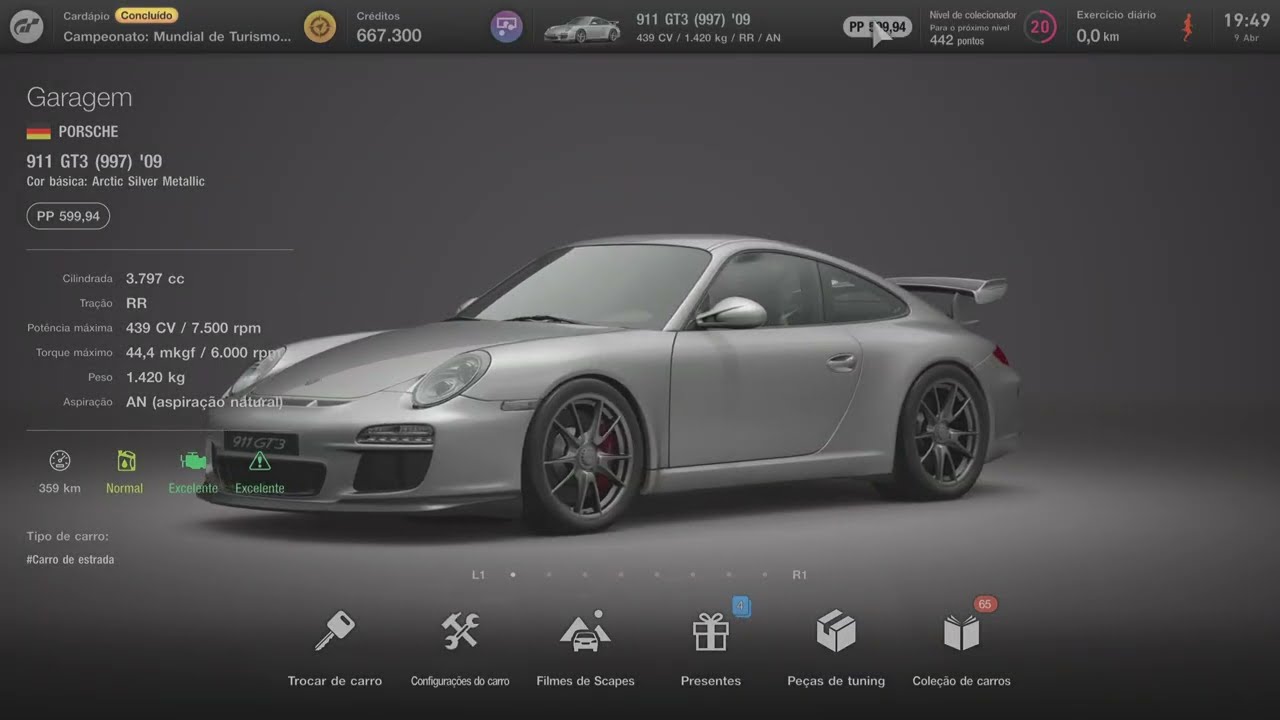Select the Trocar de carro label
This screenshot has height=720, width=1280.
tap(335, 681)
